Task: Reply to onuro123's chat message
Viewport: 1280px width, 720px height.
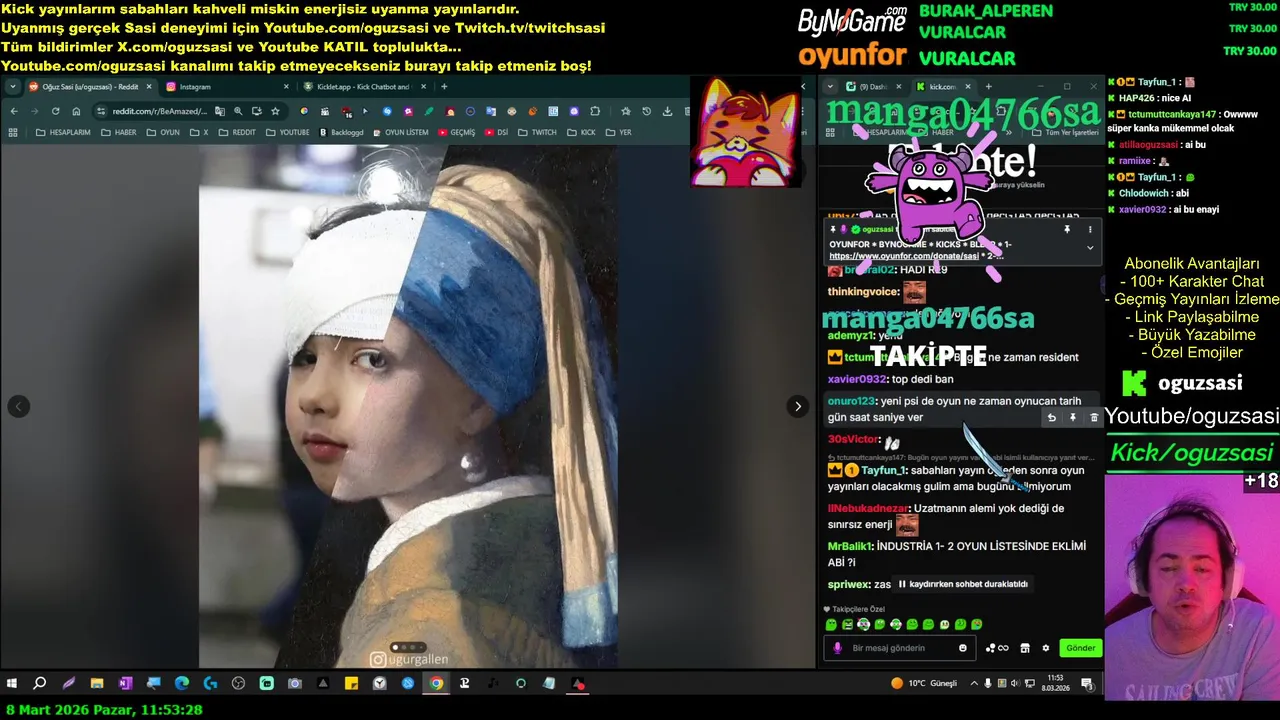Action: 1051,418
